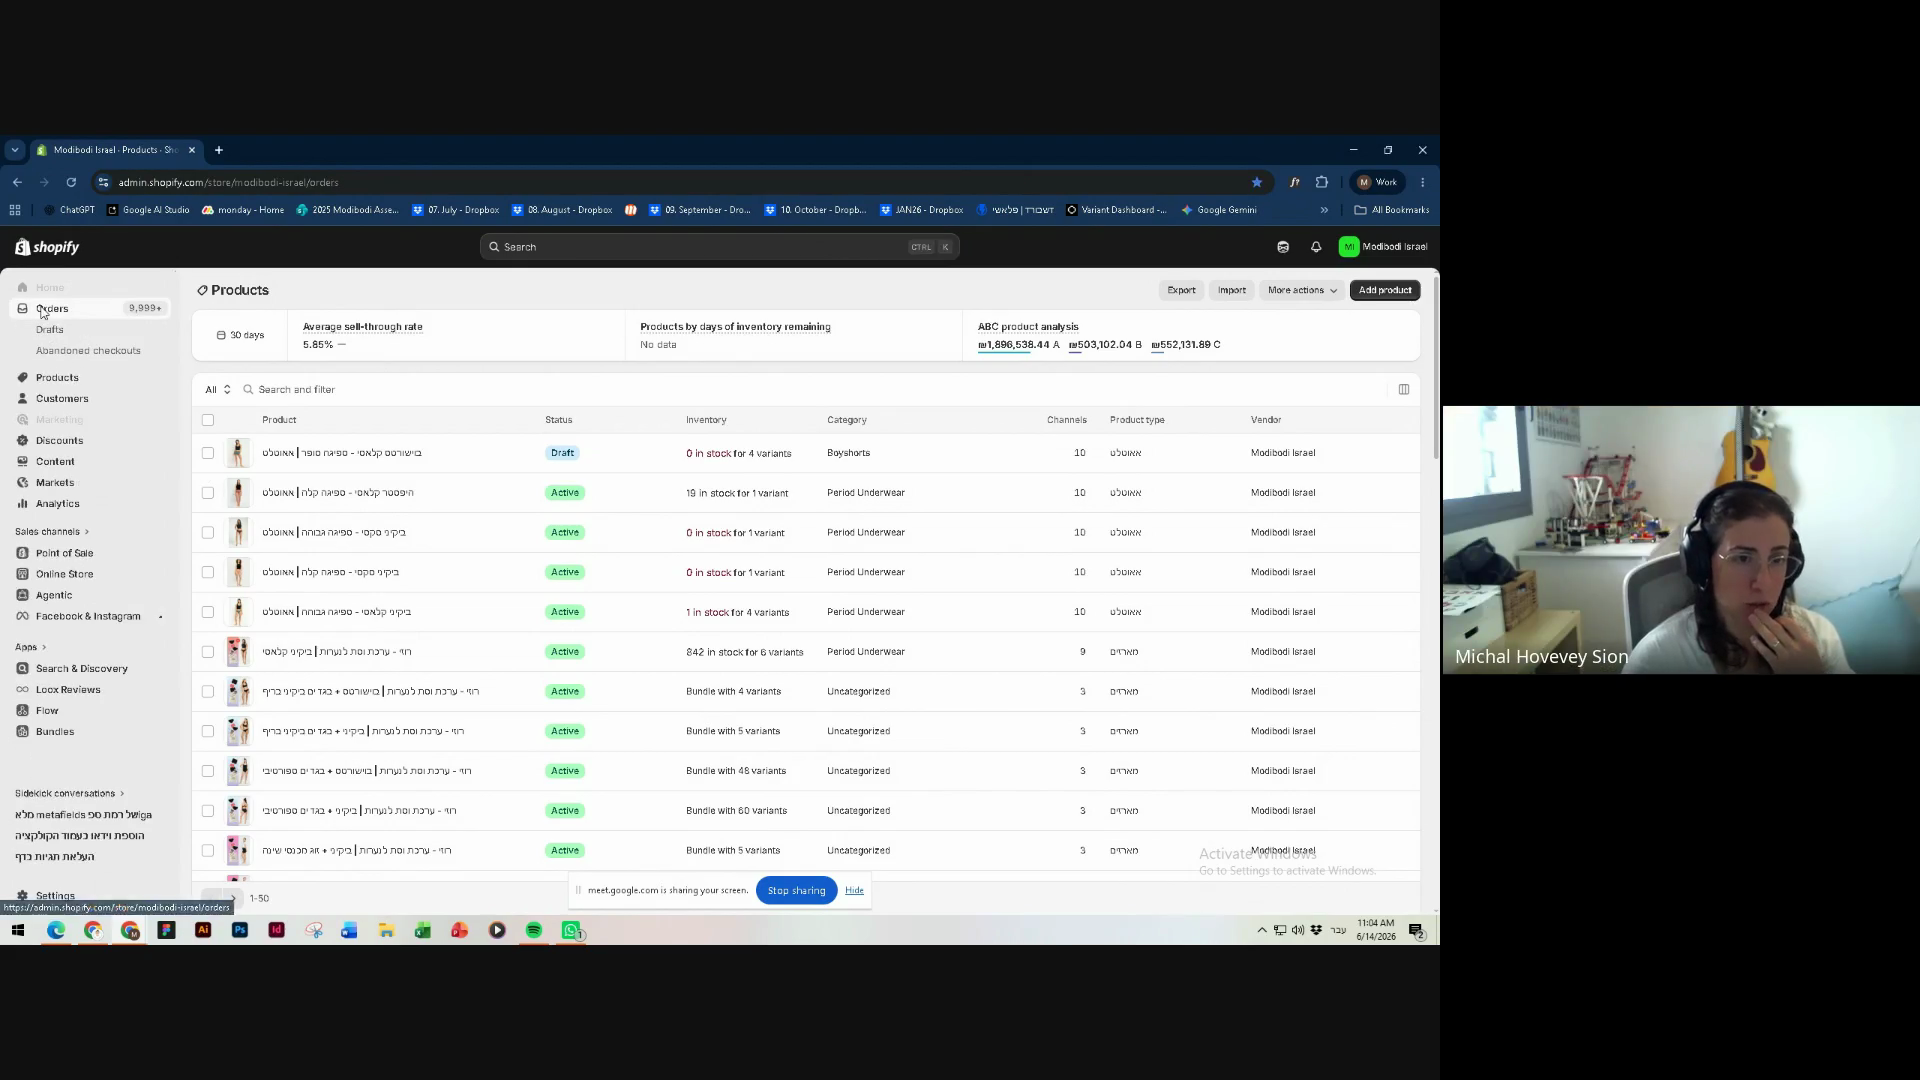Reload the page with the refresh icon
The width and height of the screenshot is (1920, 1080).
coord(71,182)
